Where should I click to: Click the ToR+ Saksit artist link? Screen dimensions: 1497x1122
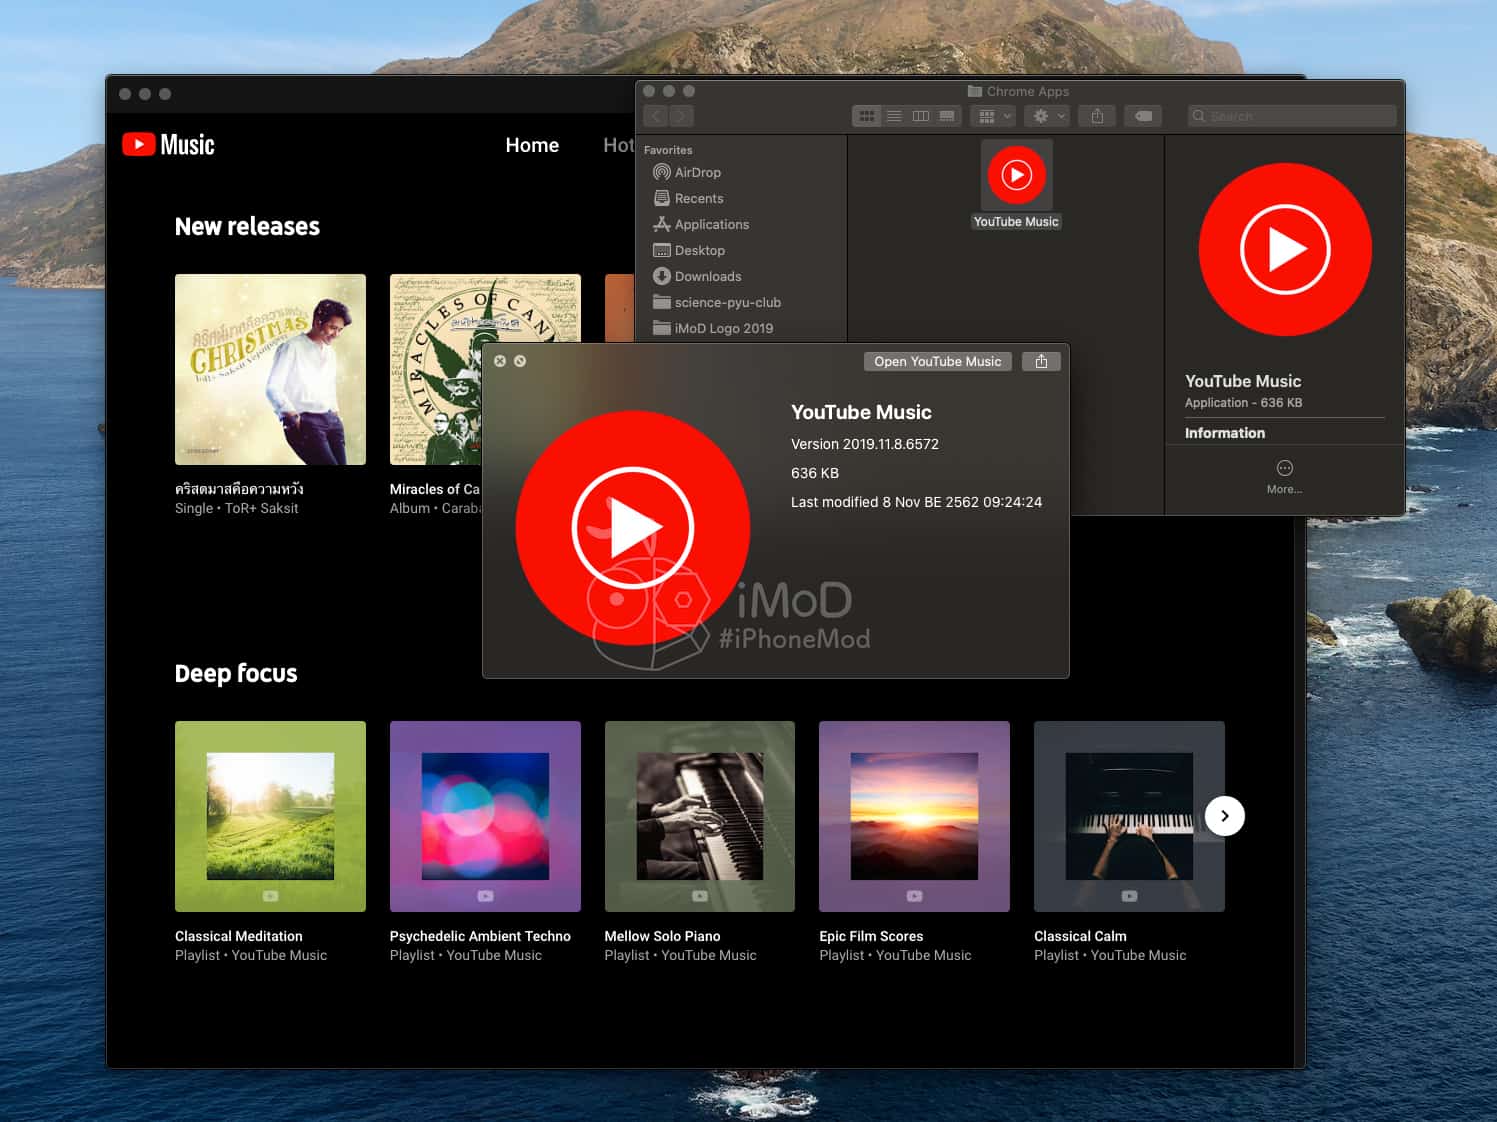[261, 508]
